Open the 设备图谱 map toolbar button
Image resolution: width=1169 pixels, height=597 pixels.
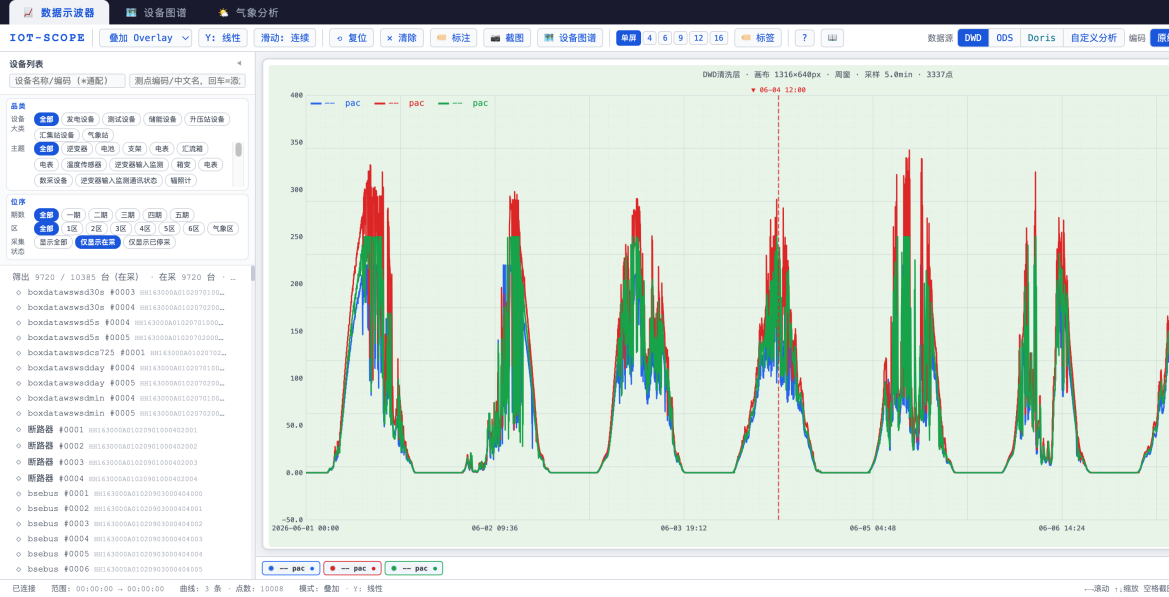570,38
